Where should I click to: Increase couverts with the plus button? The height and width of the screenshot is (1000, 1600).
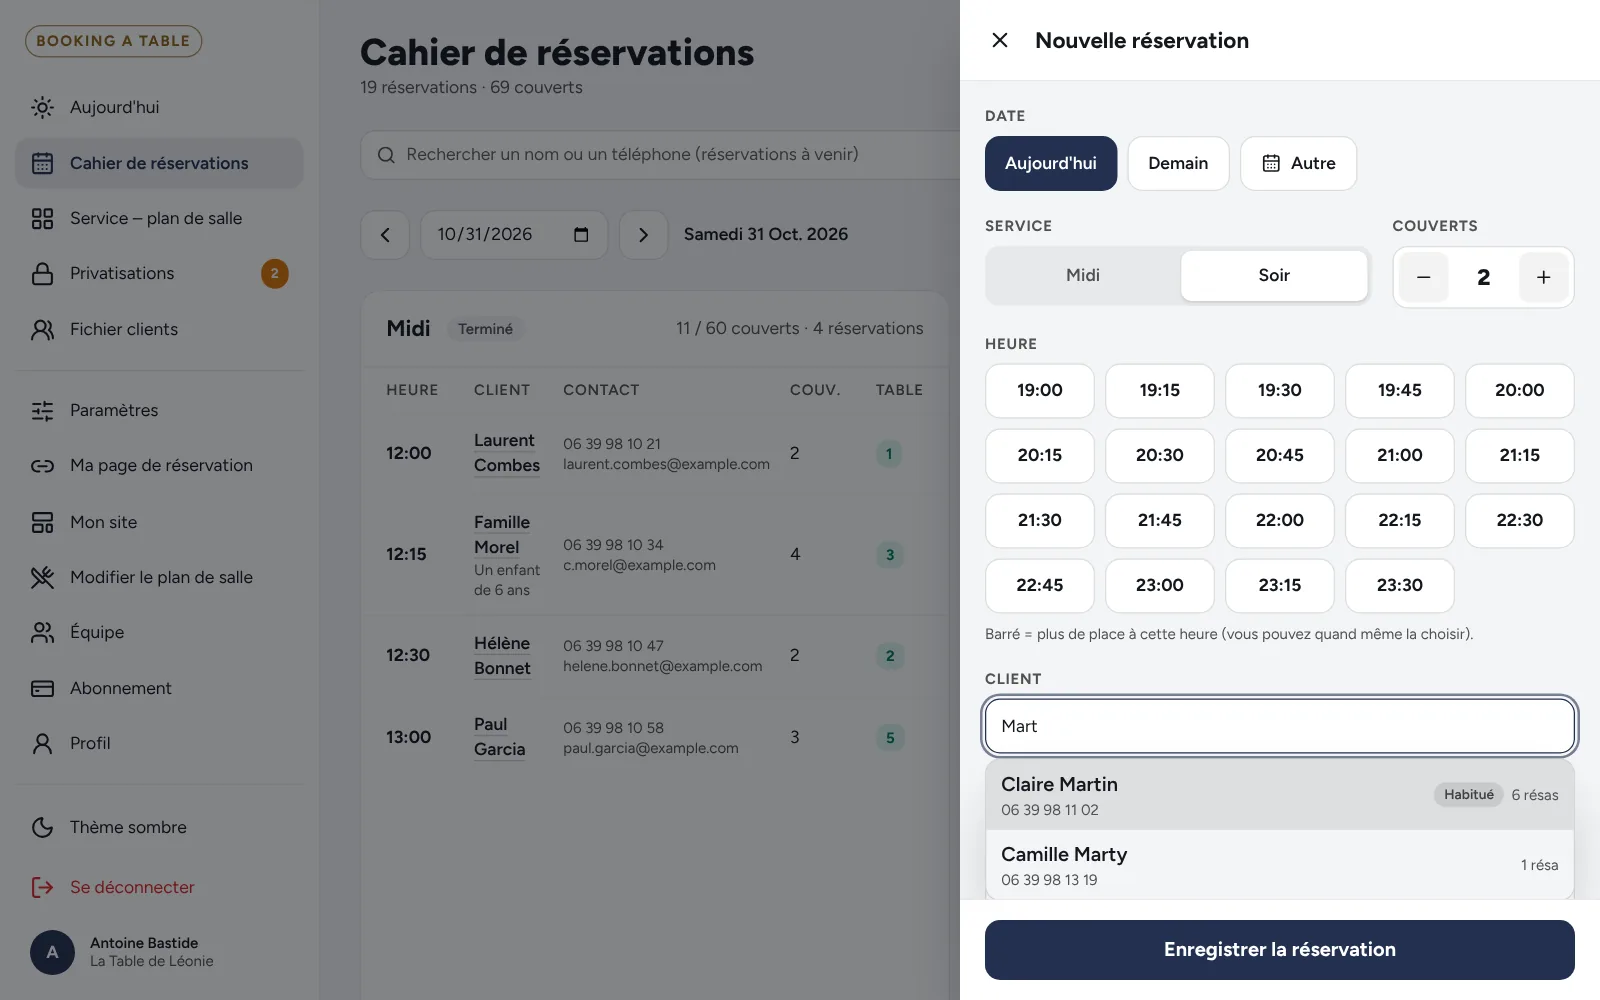(1544, 277)
